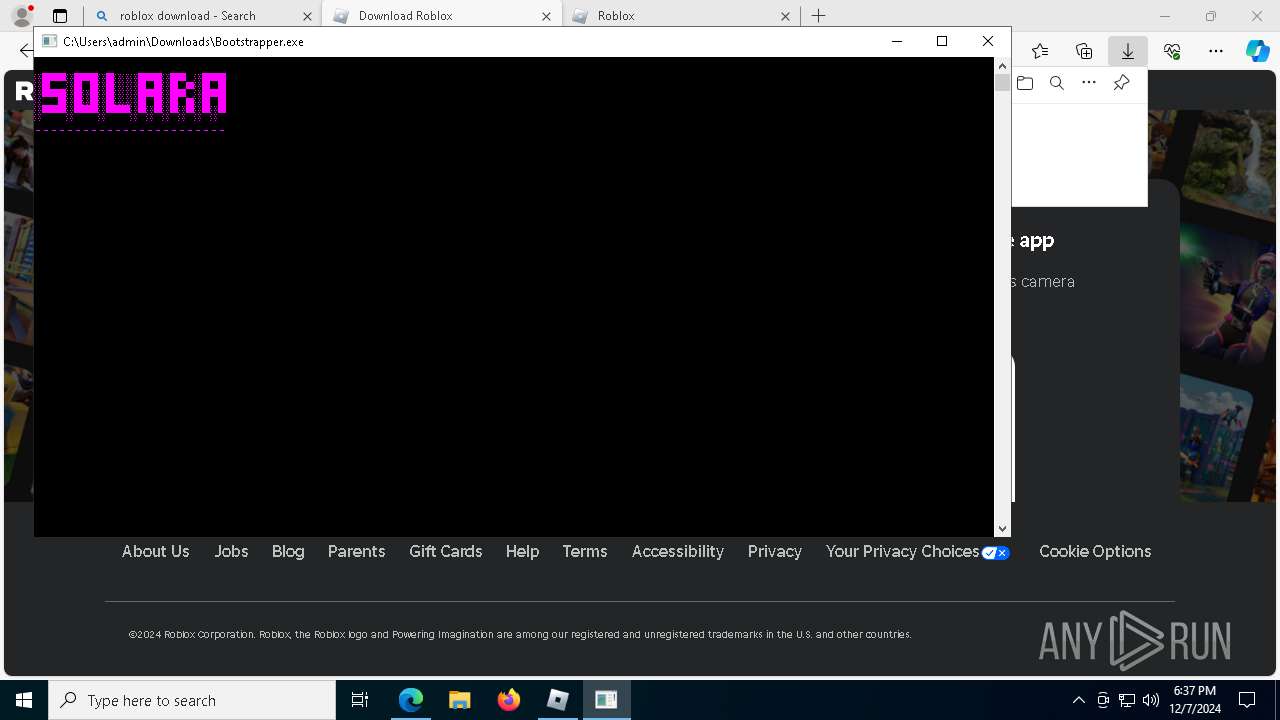Open the Edge Collections icon
This screenshot has height=720, width=1280.
pyautogui.click(x=1084, y=51)
